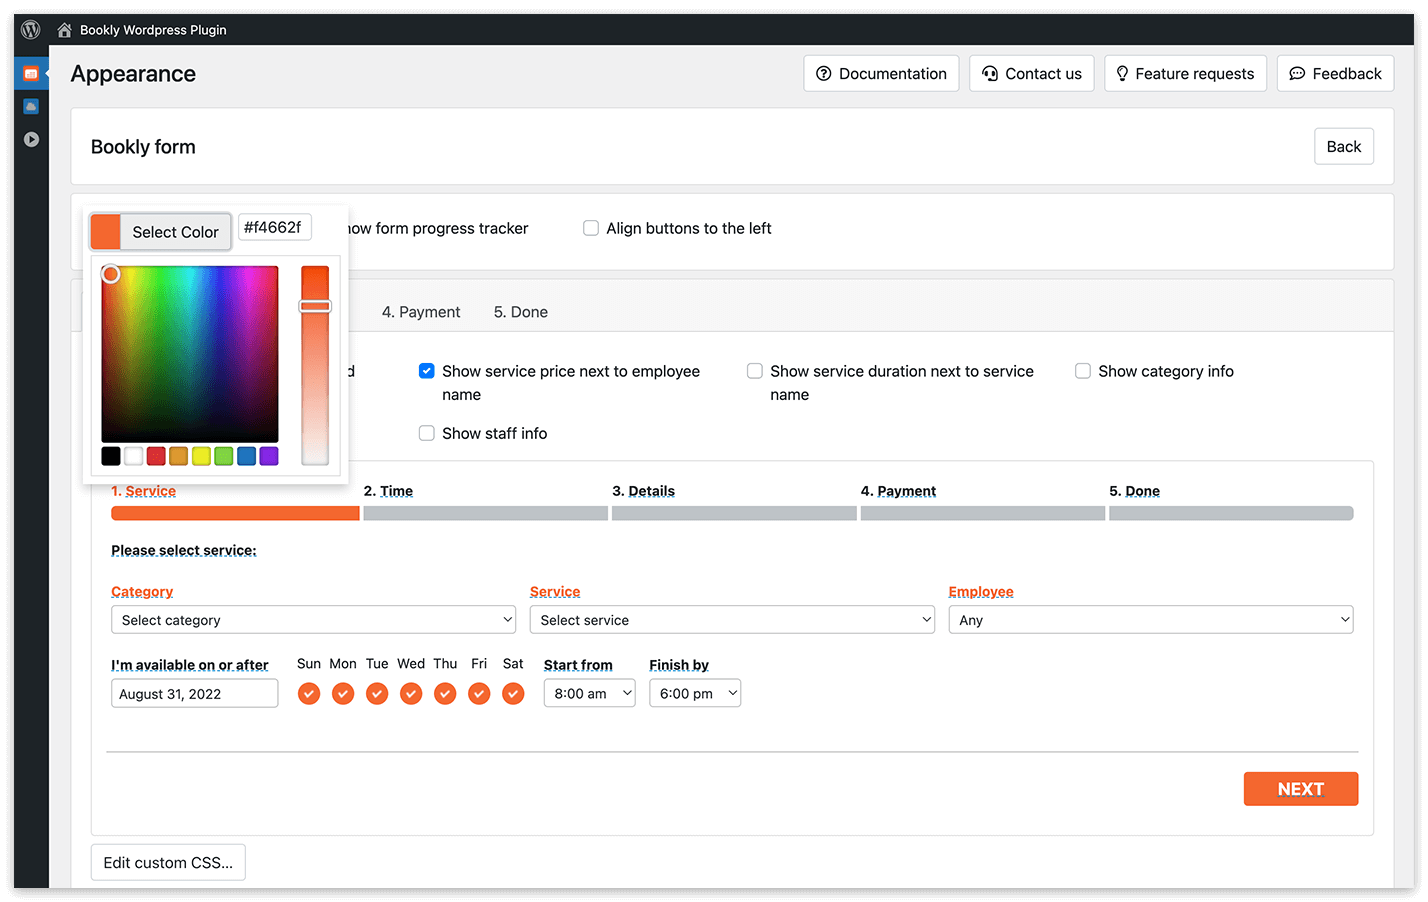Pick the green preset swatch
The height and width of the screenshot is (902, 1428).
click(223, 456)
